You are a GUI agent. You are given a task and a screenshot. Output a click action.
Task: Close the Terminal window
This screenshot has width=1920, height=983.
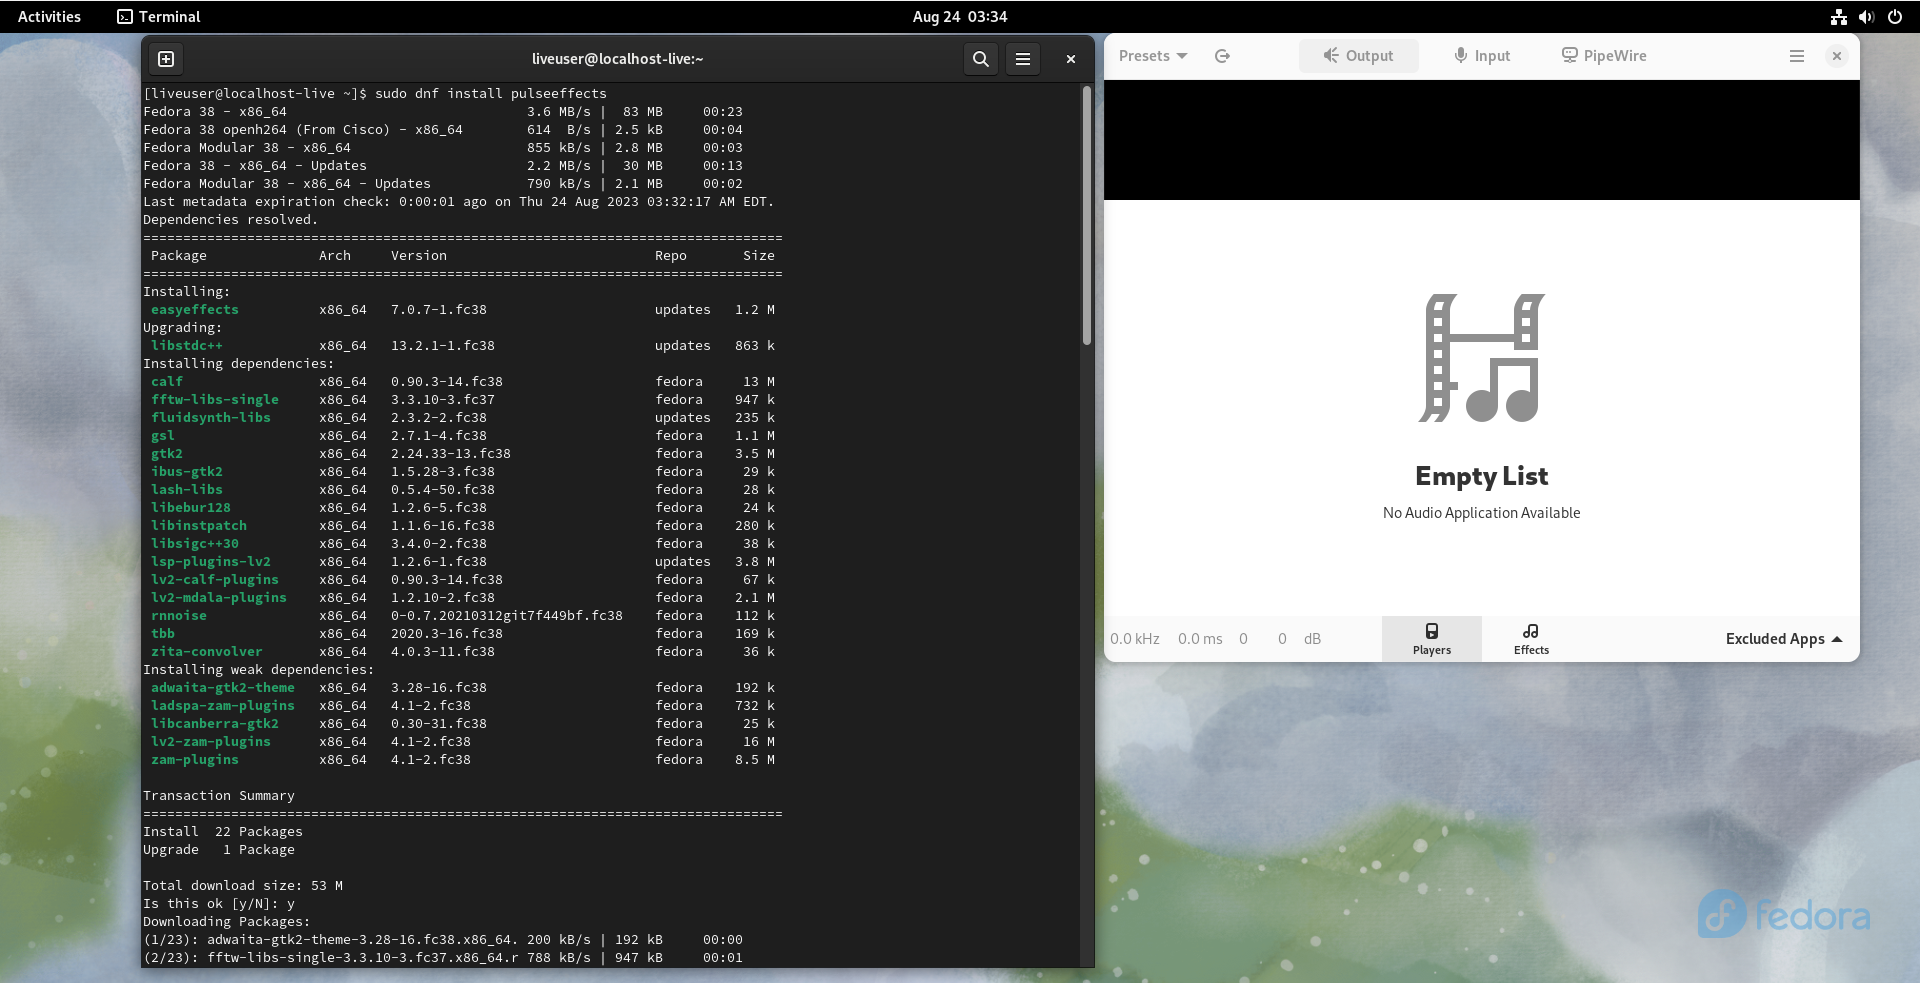coord(1071,59)
